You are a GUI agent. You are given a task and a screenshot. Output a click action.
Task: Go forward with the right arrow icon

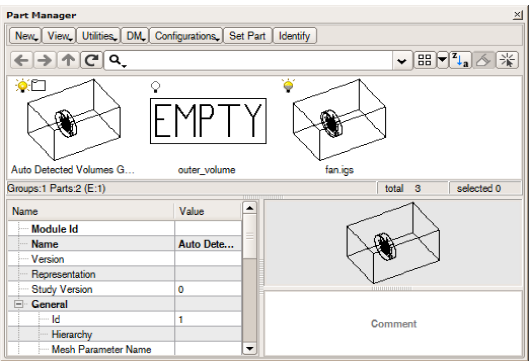click(45, 61)
